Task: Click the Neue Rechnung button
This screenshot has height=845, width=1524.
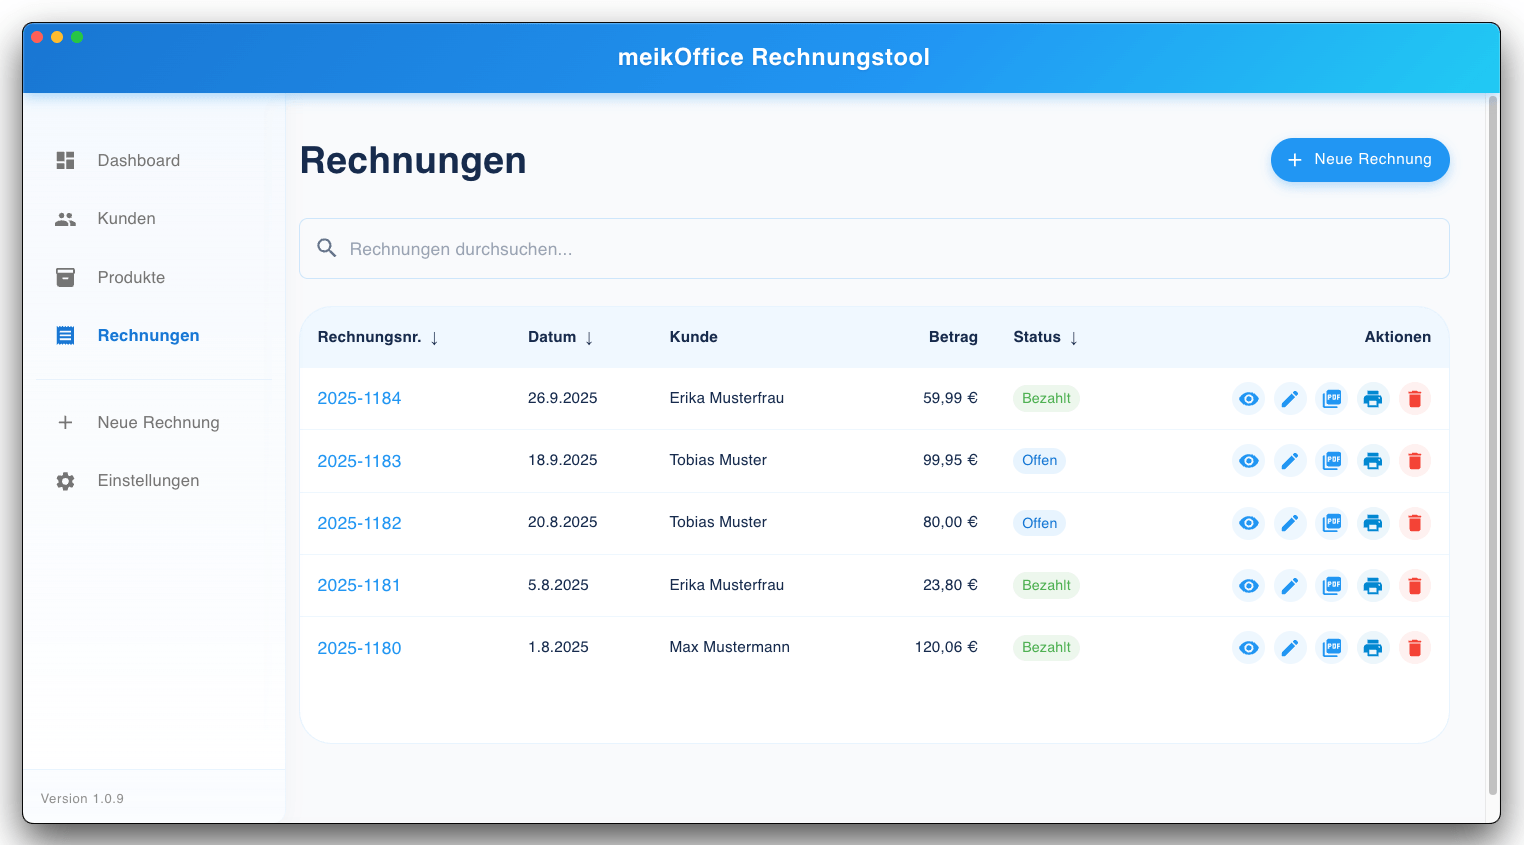Action: point(1360,160)
